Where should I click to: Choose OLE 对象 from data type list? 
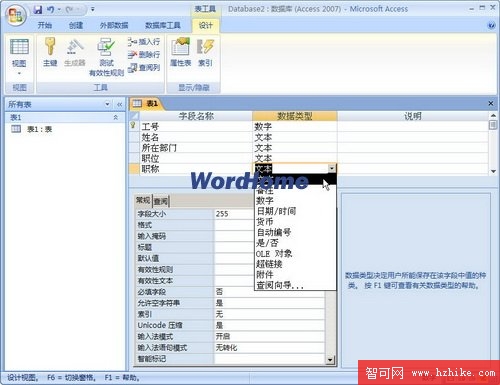point(295,254)
